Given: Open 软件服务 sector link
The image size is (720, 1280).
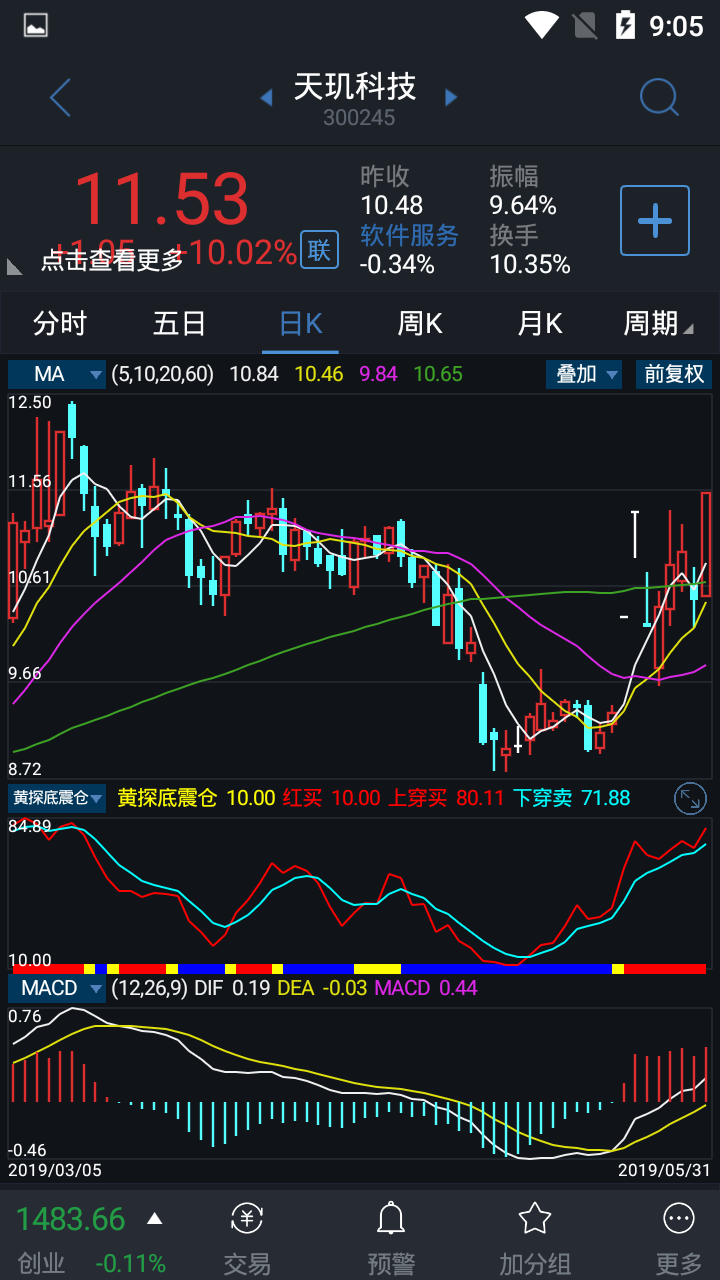Looking at the screenshot, I should [x=409, y=235].
